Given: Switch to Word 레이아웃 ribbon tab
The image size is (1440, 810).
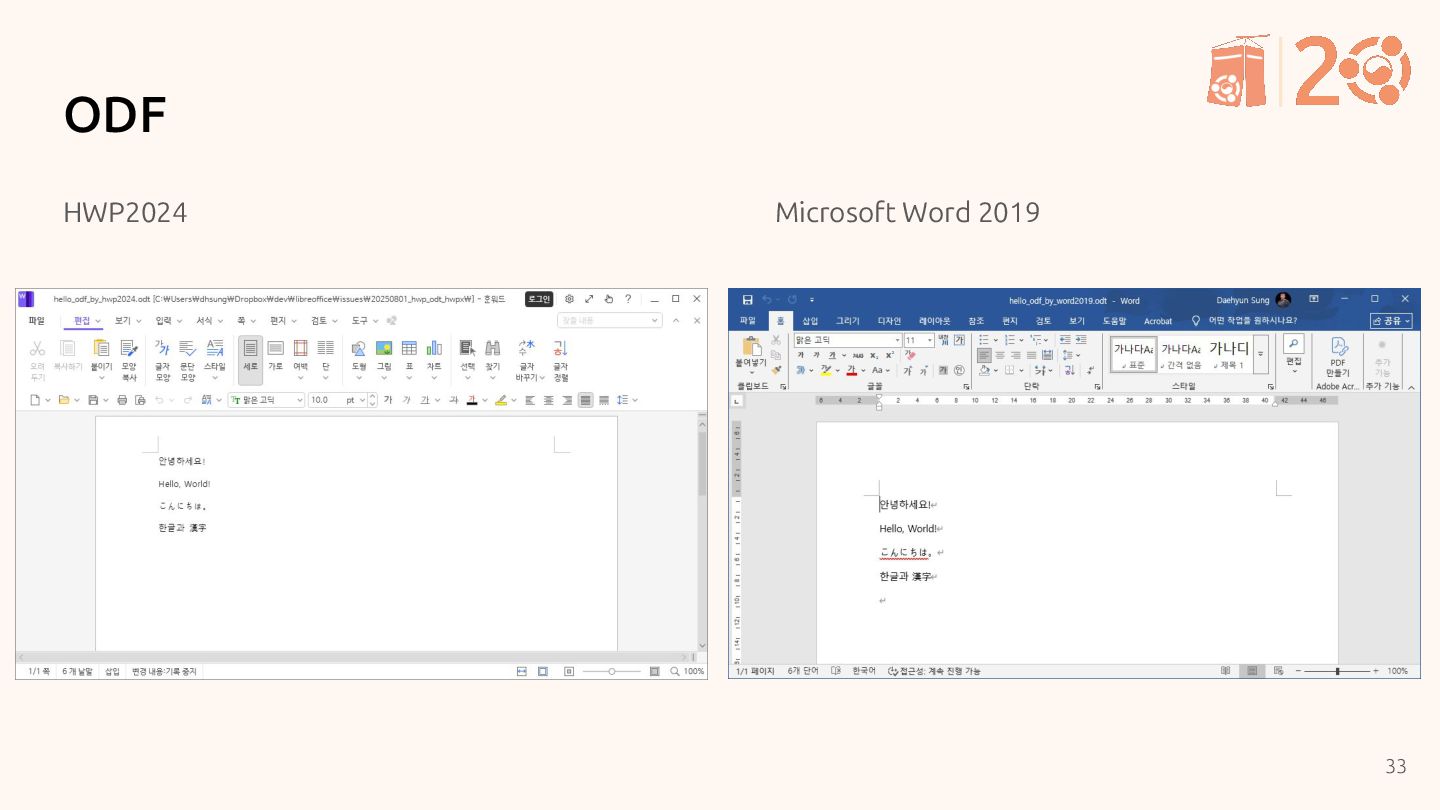Looking at the screenshot, I should coord(935,321).
